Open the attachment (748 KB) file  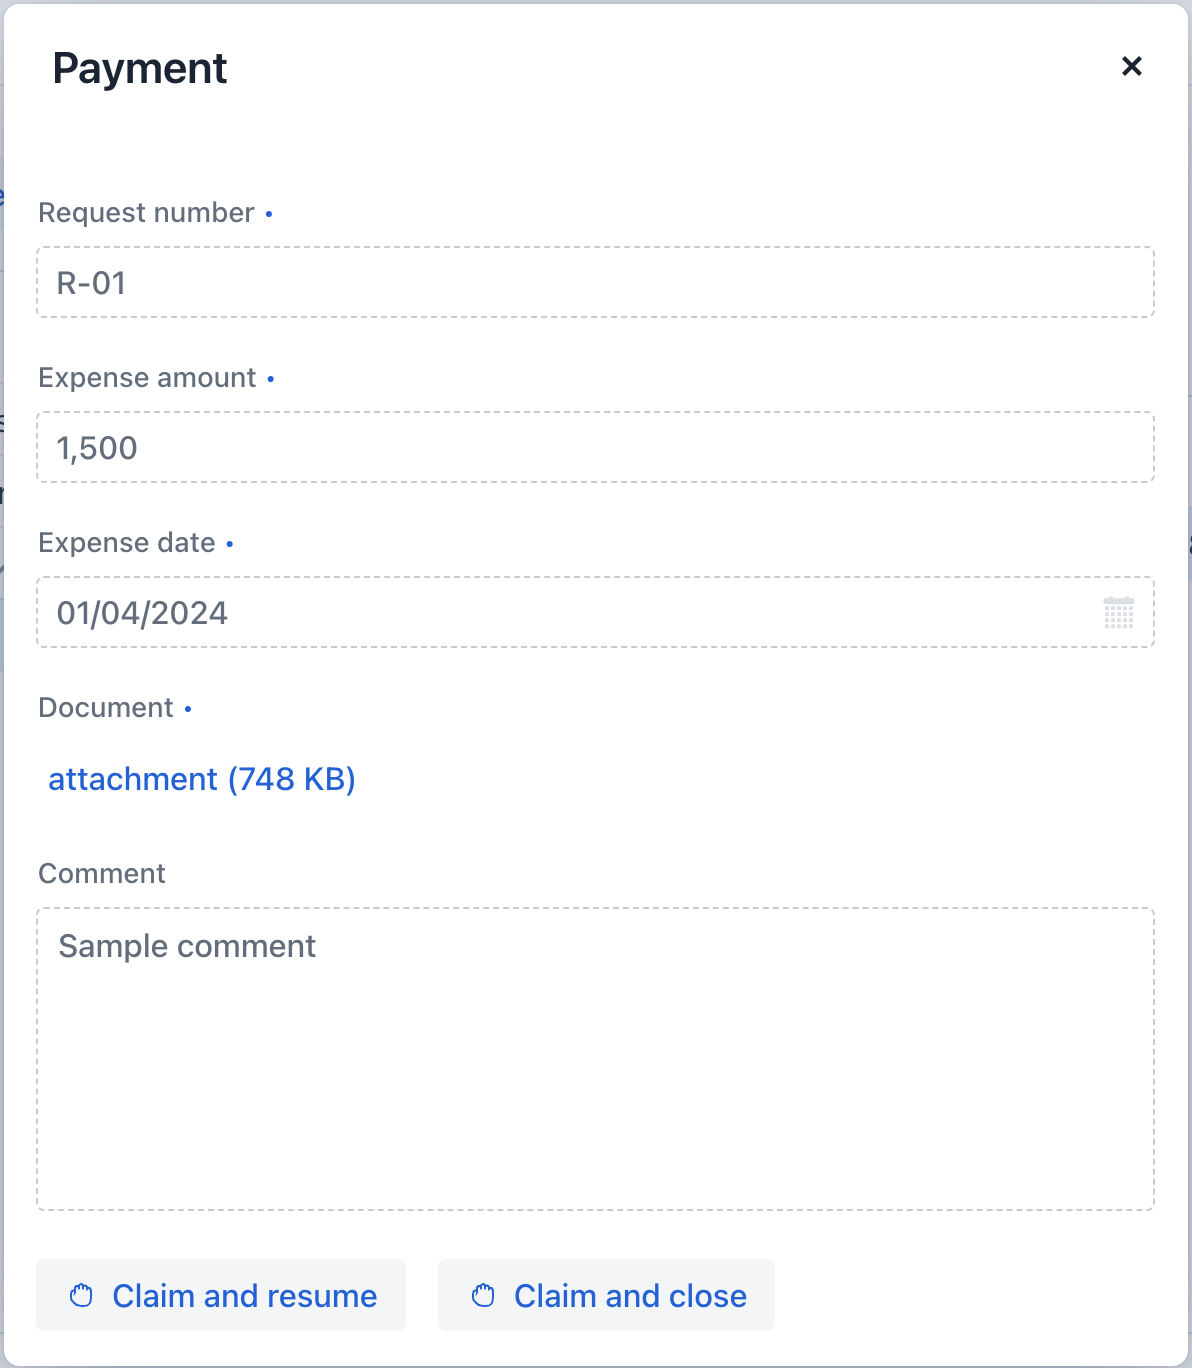[x=202, y=779]
